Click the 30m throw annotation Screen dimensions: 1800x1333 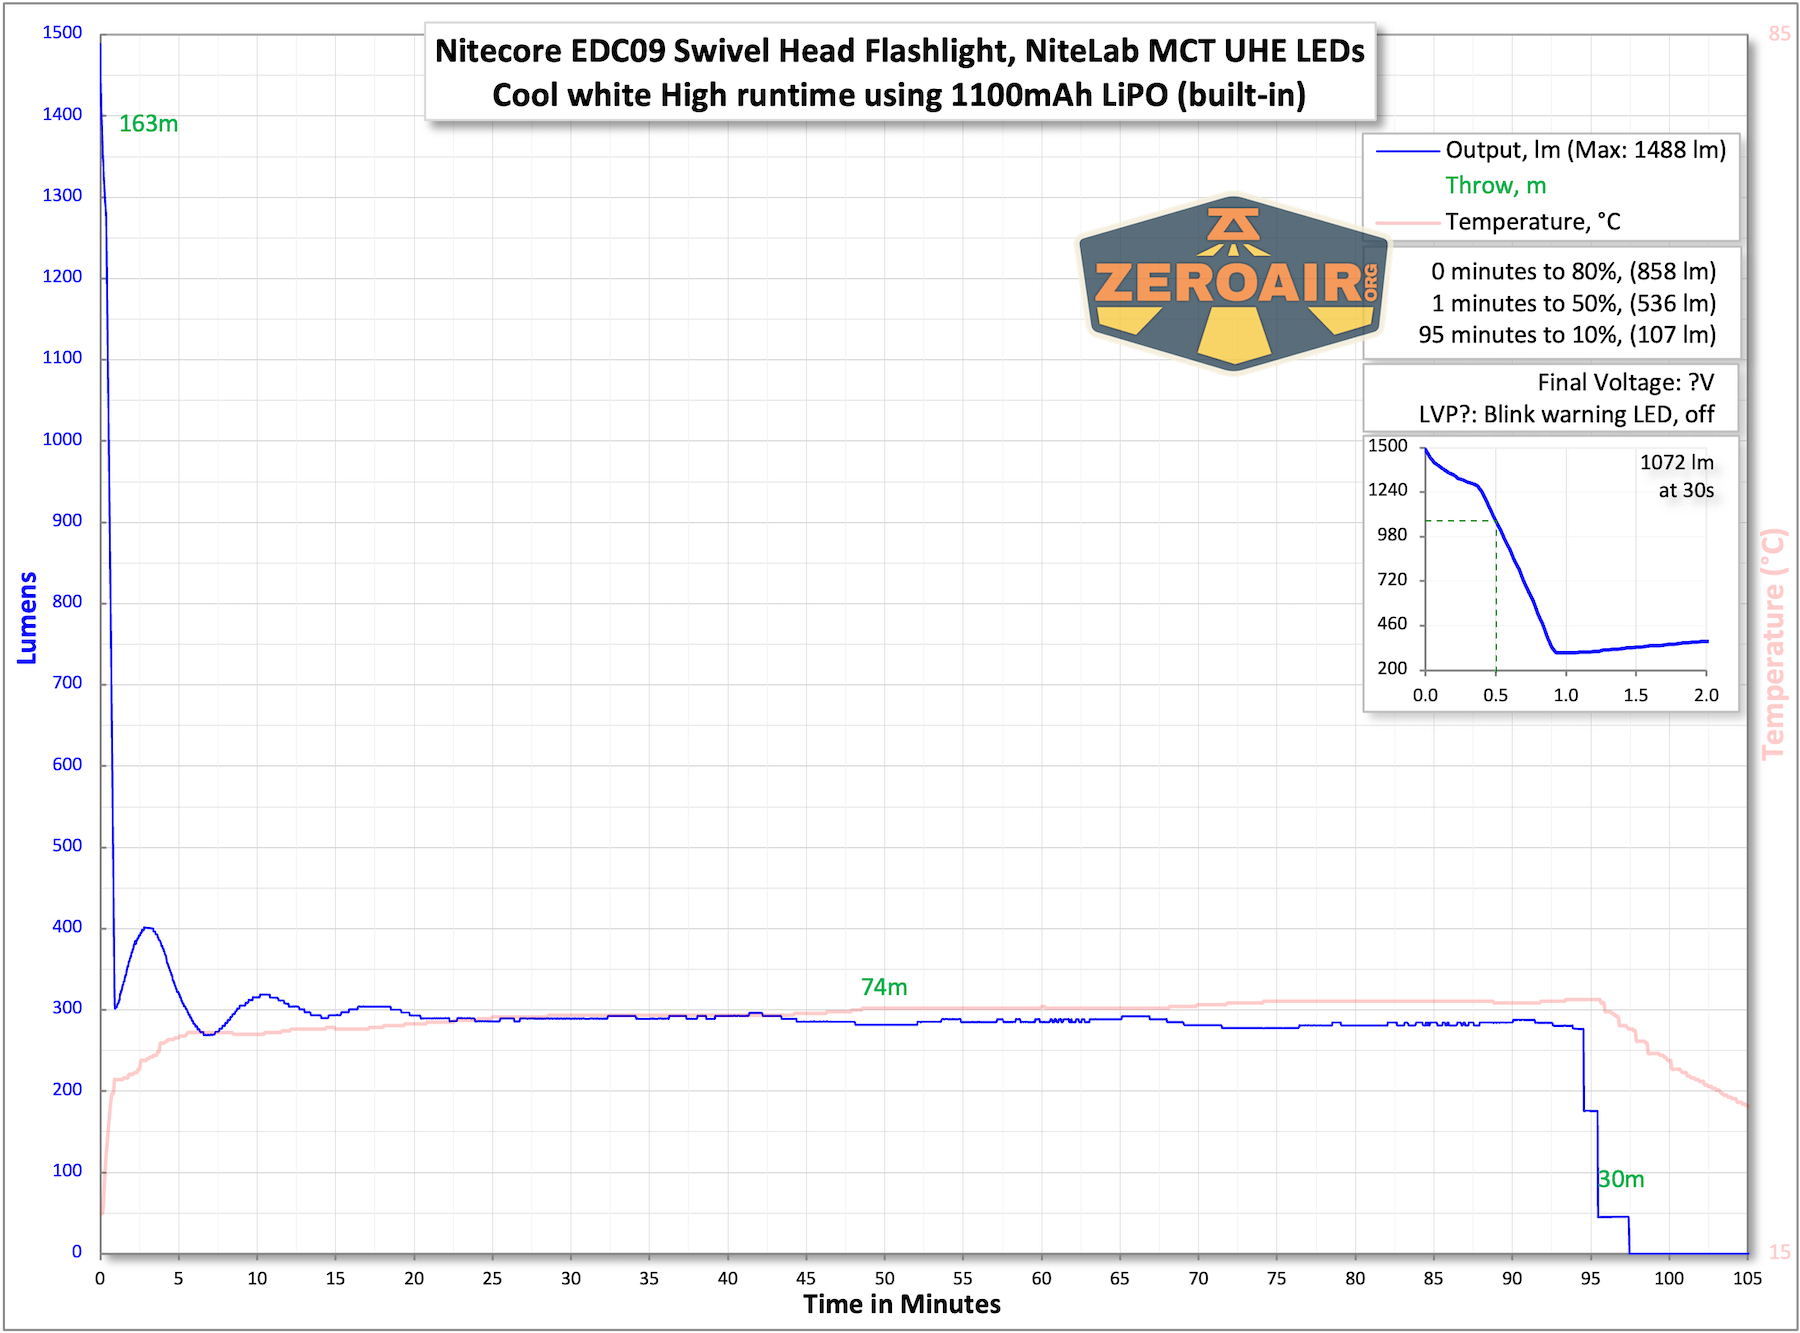point(1621,1180)
